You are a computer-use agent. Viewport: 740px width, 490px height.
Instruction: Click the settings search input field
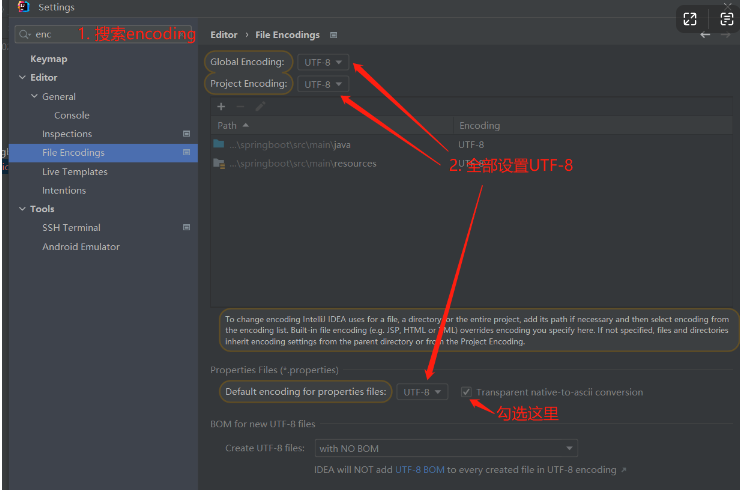coord(103,34)
